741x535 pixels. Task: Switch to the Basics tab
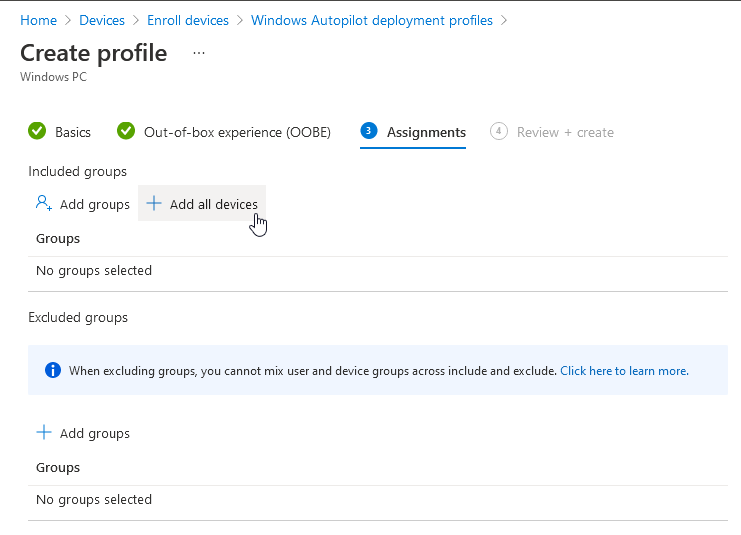73,132
